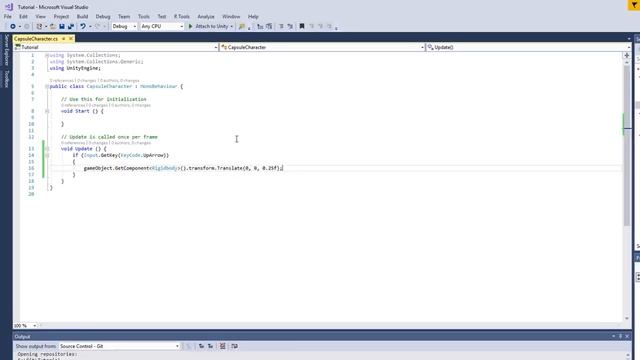The image size is (640, 360).
Task: Click the notifications flag icon at top right
Action: (x=634, y=5)
